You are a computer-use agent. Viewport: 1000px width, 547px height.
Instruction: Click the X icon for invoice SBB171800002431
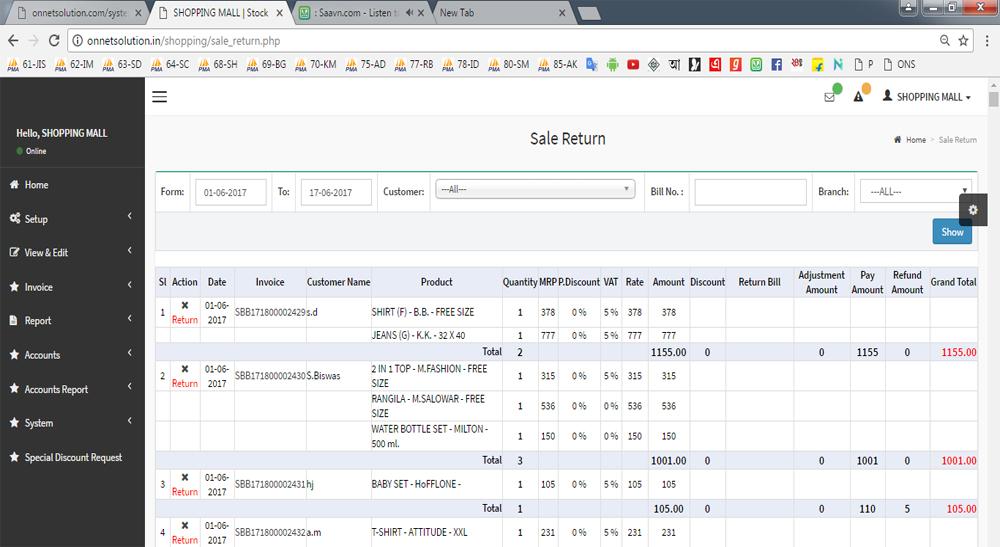184,477
